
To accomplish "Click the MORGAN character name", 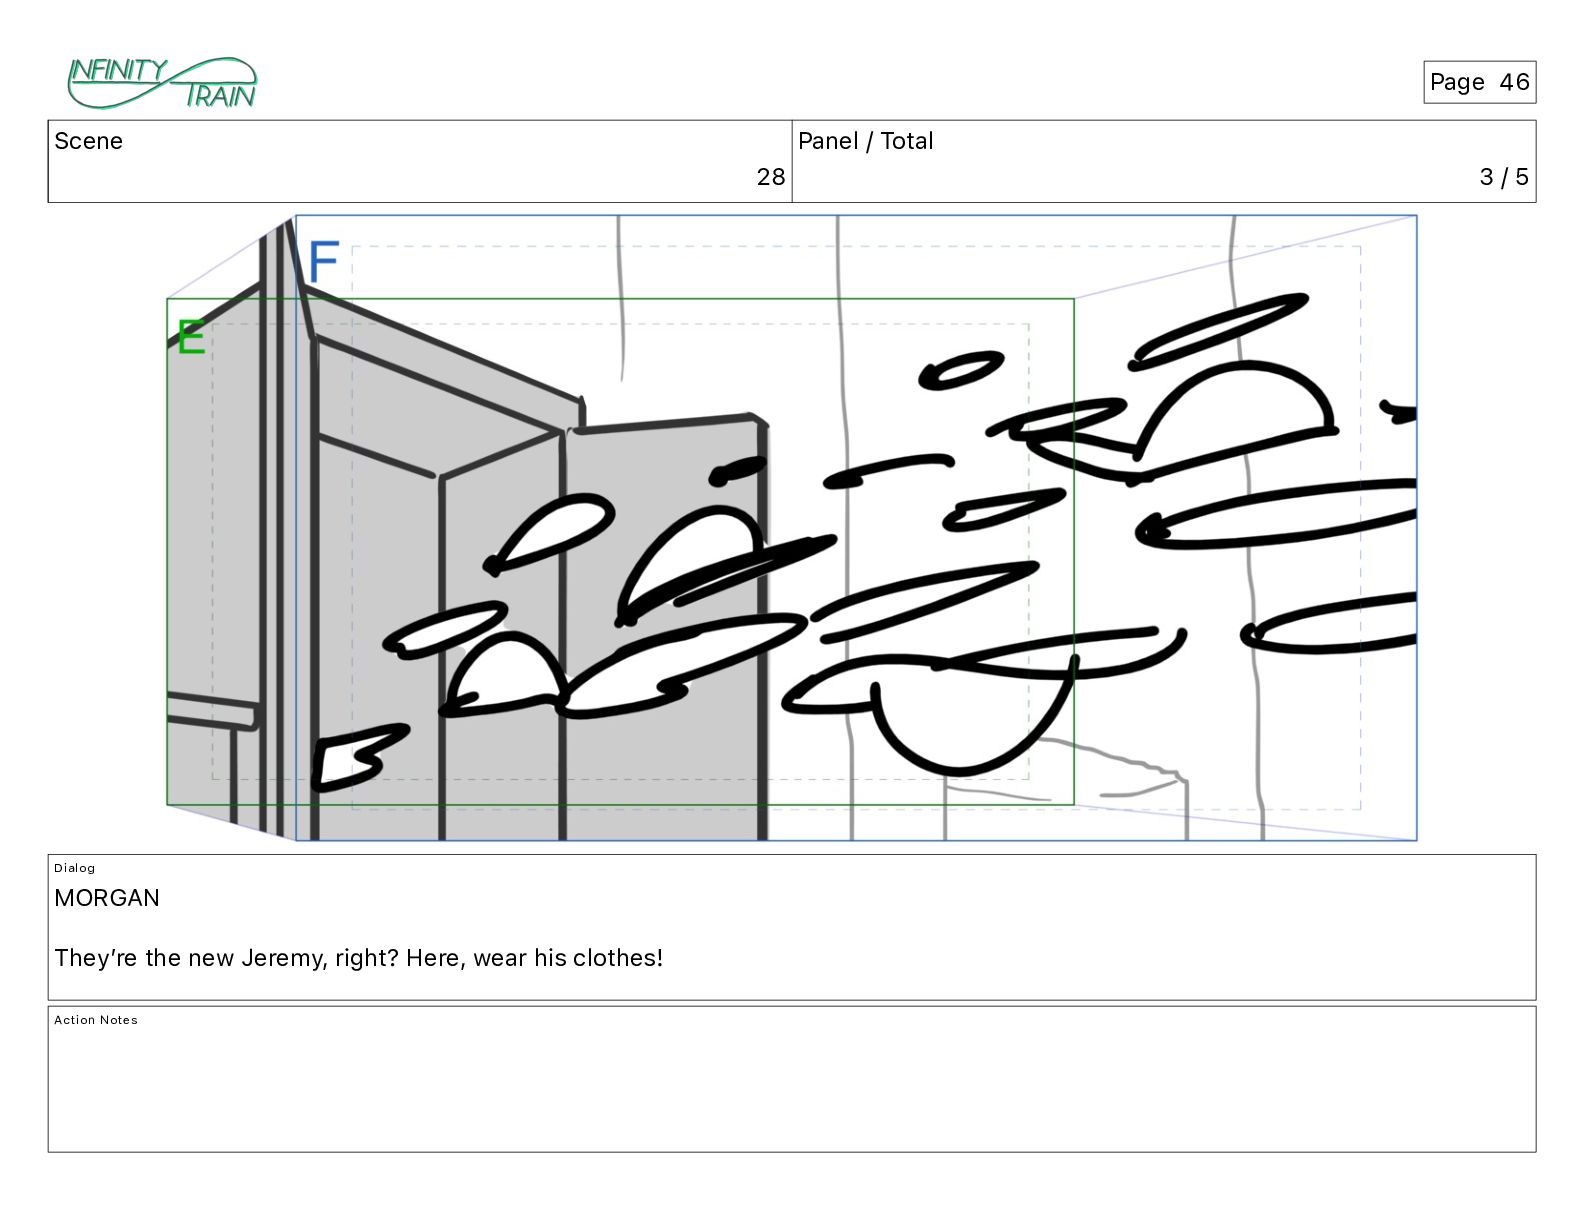I will click(107, 898).
